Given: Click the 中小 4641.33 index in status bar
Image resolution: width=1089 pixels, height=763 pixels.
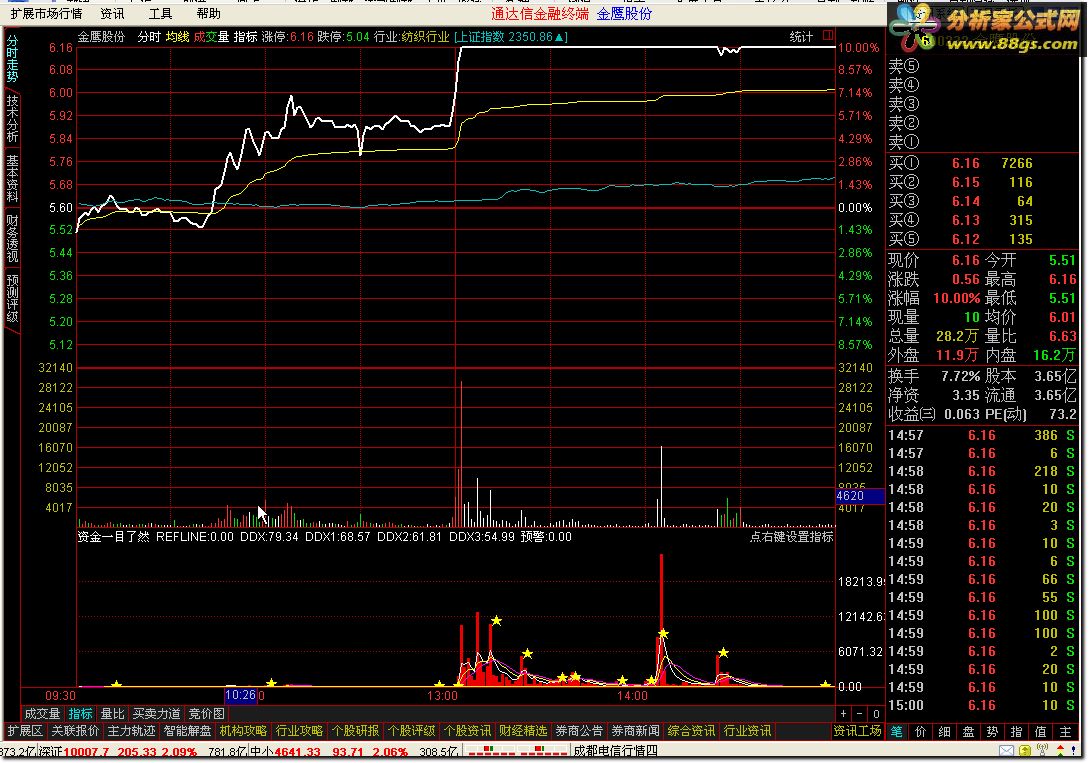Looking at the screenshot, I should 285,751.
